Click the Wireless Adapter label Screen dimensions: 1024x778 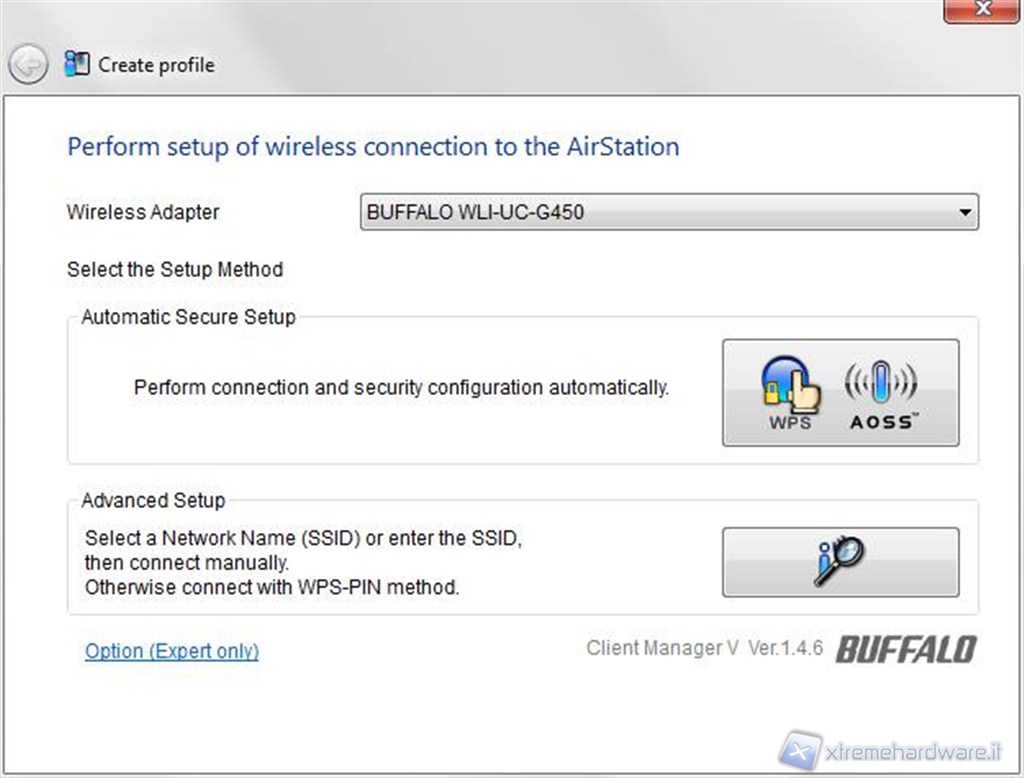143,212
